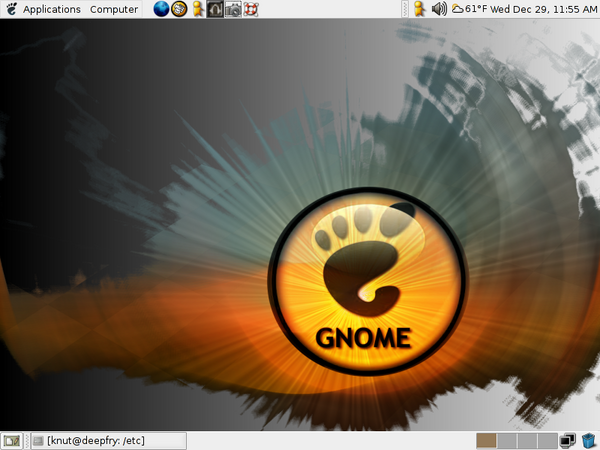Switch to the first (brown) workspace

pos(486,441)
